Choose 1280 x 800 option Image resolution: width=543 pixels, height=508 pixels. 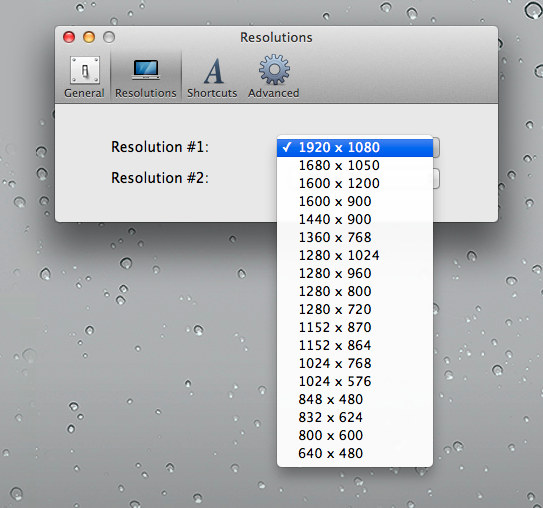coord(355,292)
